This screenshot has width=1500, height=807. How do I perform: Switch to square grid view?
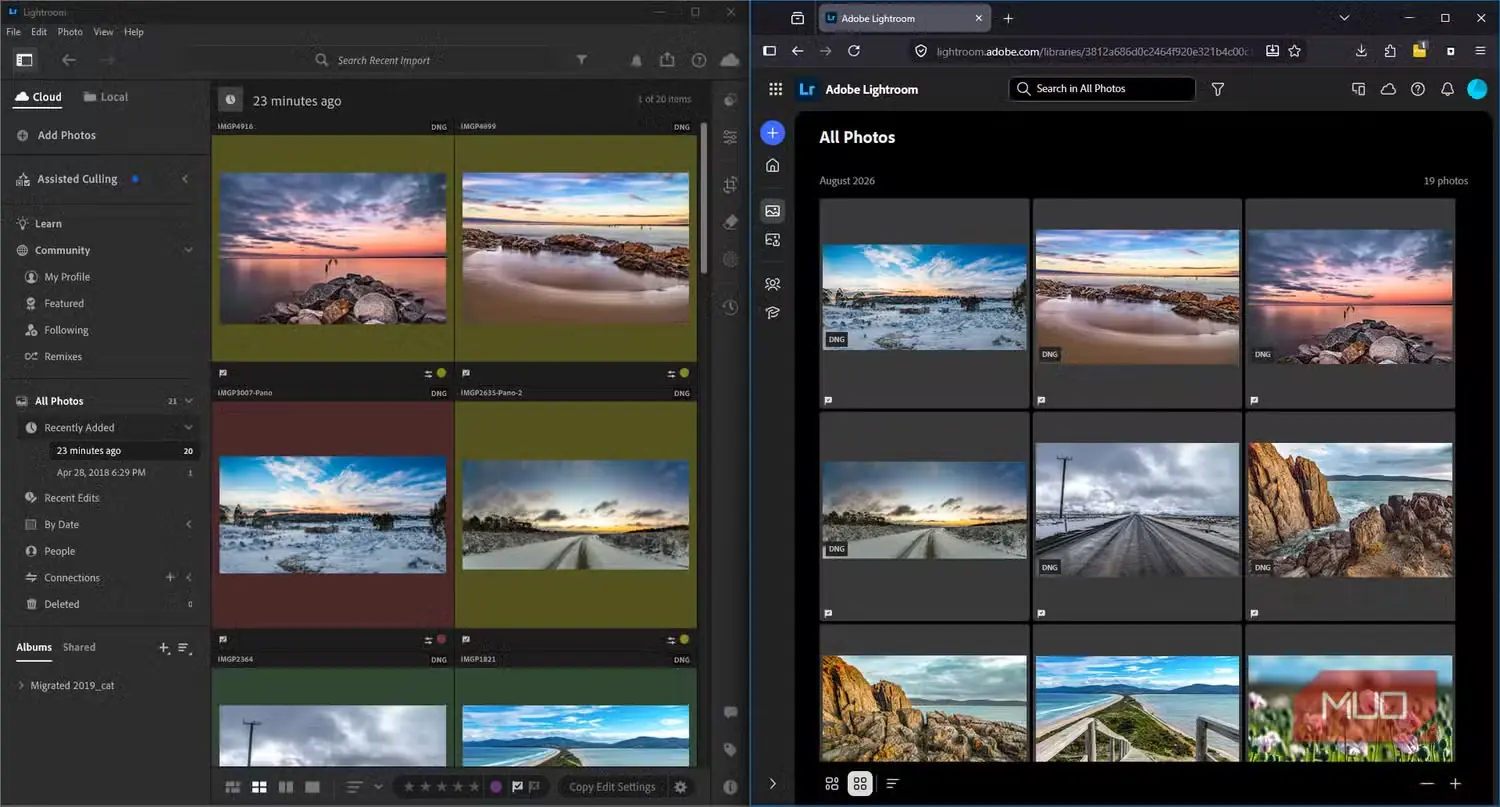[x=259, y=787]
